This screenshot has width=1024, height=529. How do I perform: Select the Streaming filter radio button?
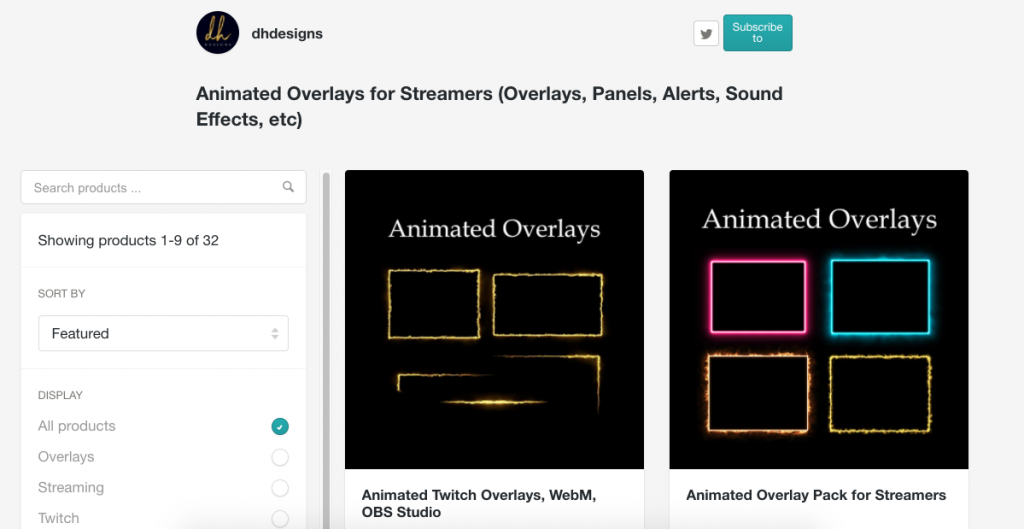(x=280, y=488)
